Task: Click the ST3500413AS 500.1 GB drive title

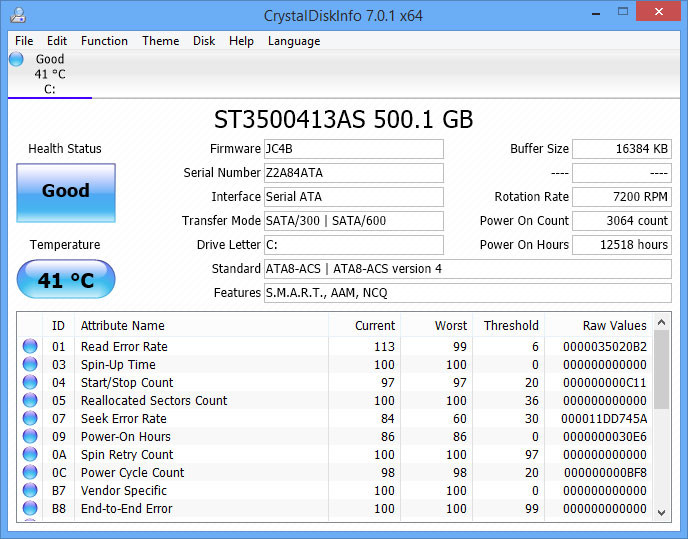Action: (344, 119)
